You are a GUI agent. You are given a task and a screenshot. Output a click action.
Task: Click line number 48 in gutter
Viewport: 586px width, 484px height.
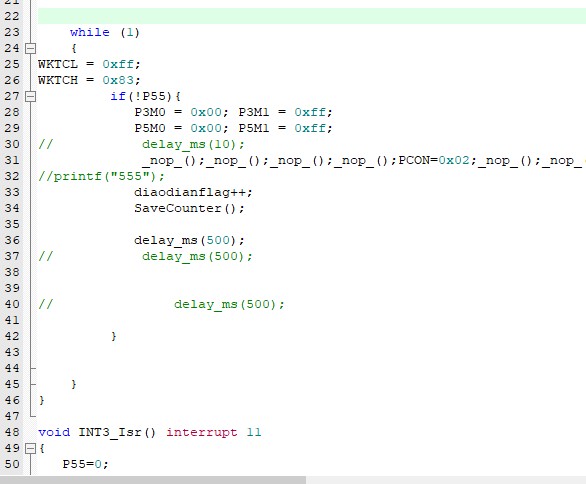(12, 432)
